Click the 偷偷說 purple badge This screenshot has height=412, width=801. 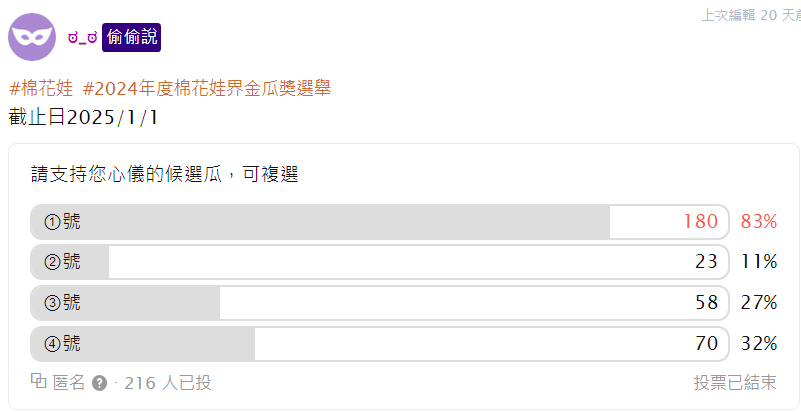click(x=131, y=37)
